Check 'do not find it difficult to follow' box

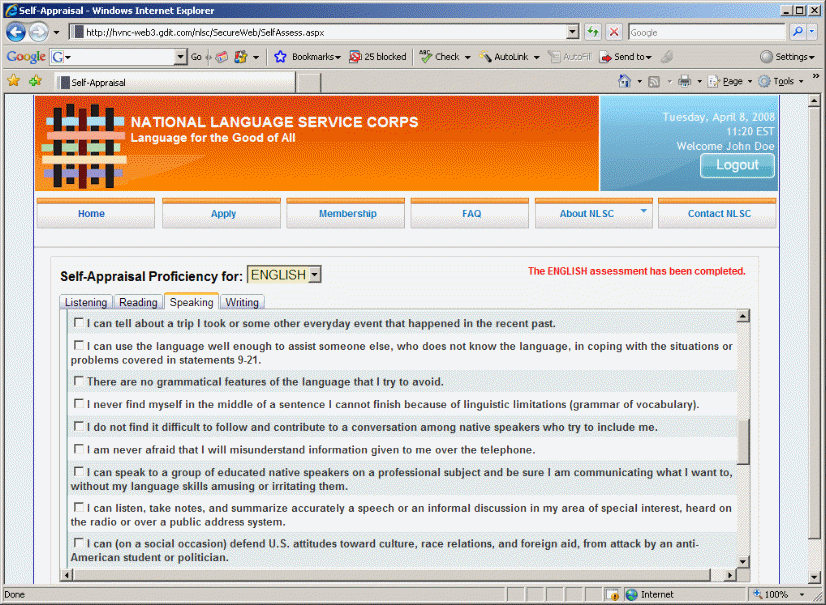pos(78,426)
